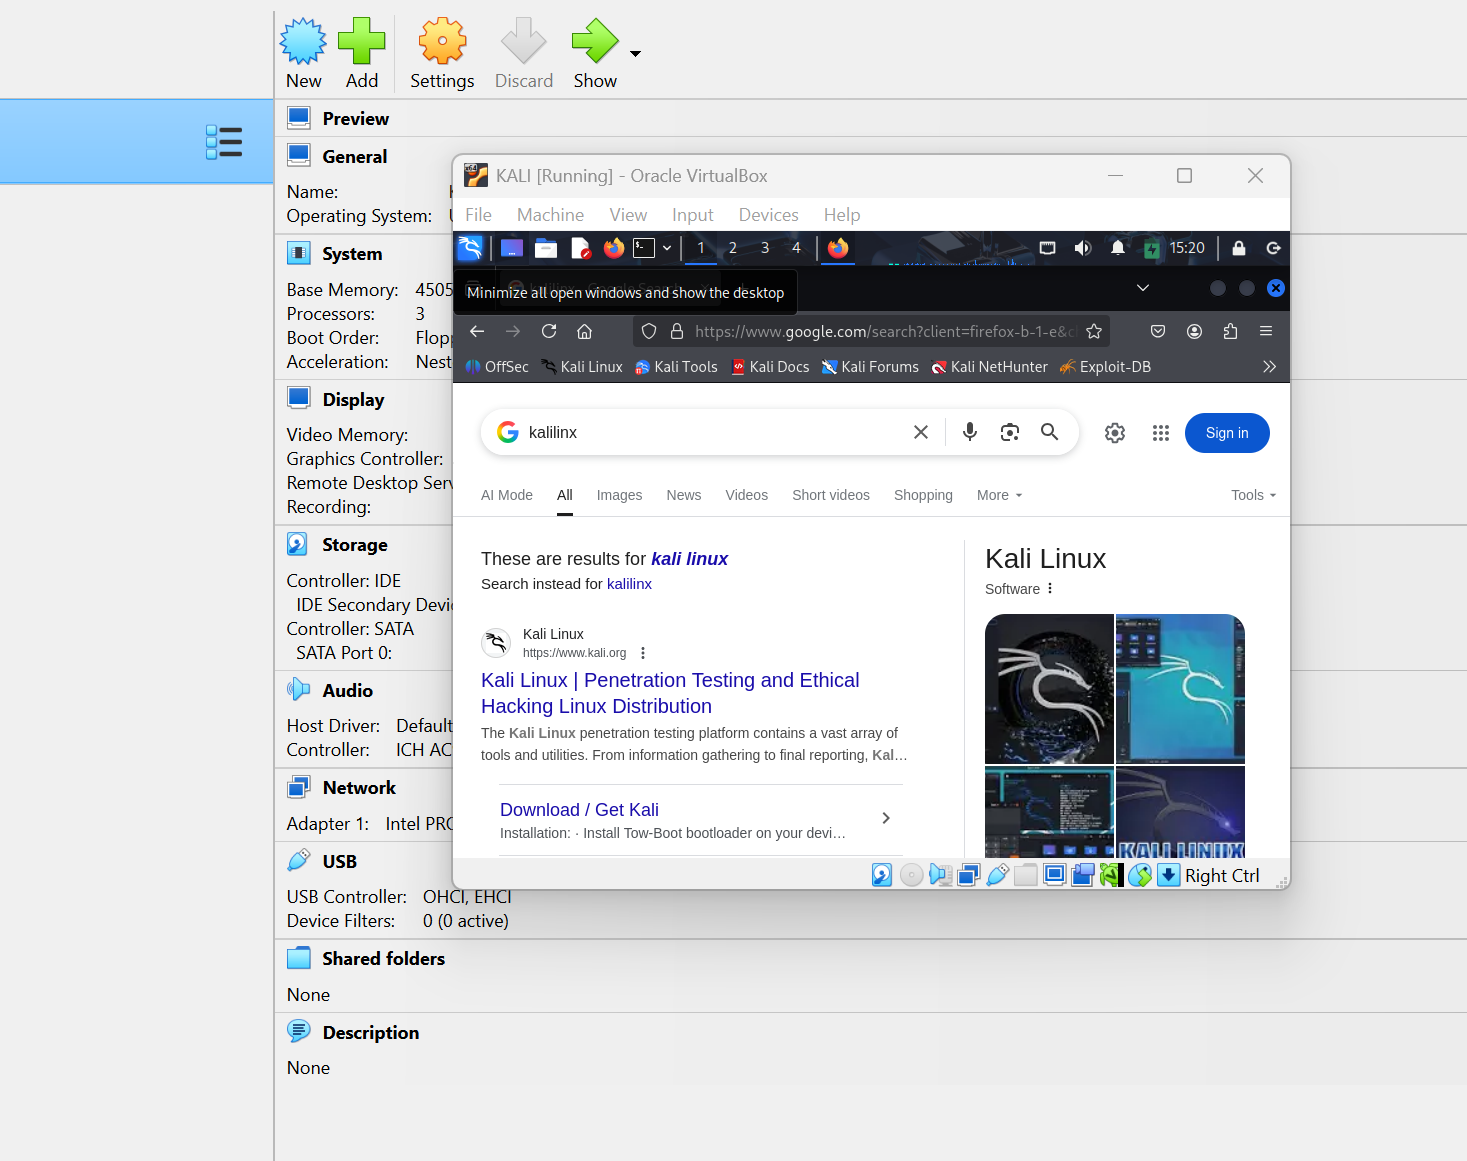Open the Firefox extensions puzzle icon
1467x1161 pixels.
point(1230,331)
